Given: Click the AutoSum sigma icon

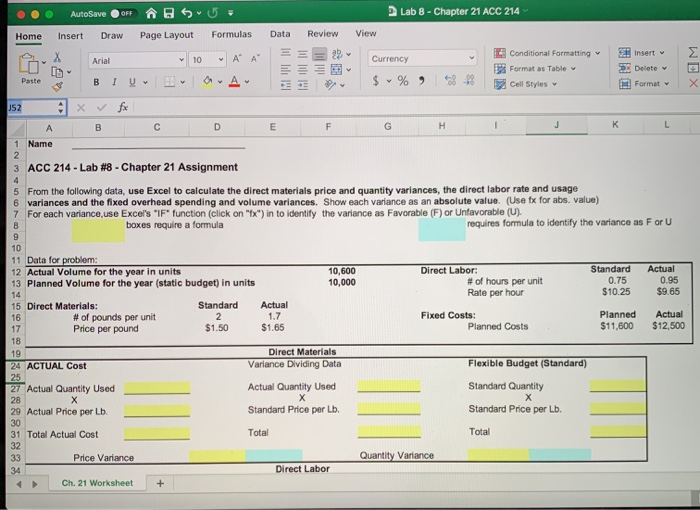Looking at the screenshot, I should 692,53.
